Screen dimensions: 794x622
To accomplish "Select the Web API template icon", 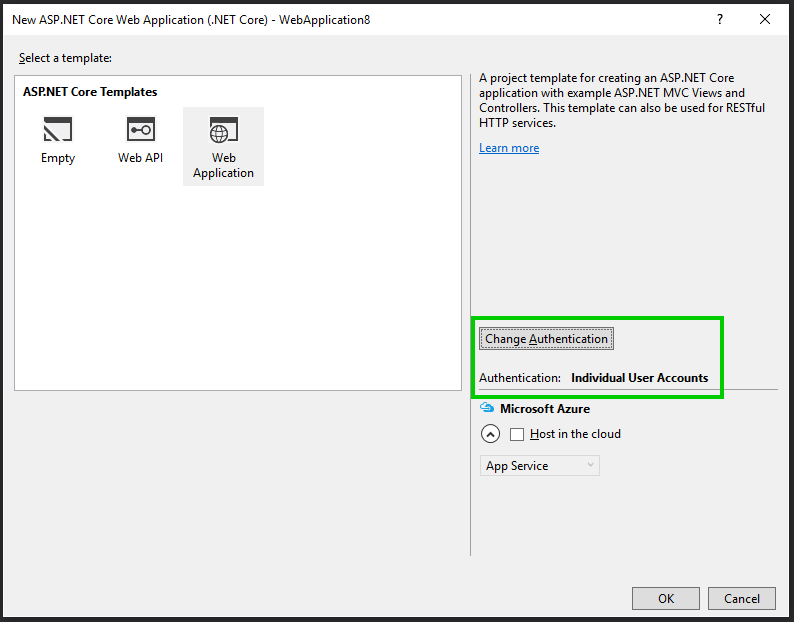I will (x=140, y=130).
